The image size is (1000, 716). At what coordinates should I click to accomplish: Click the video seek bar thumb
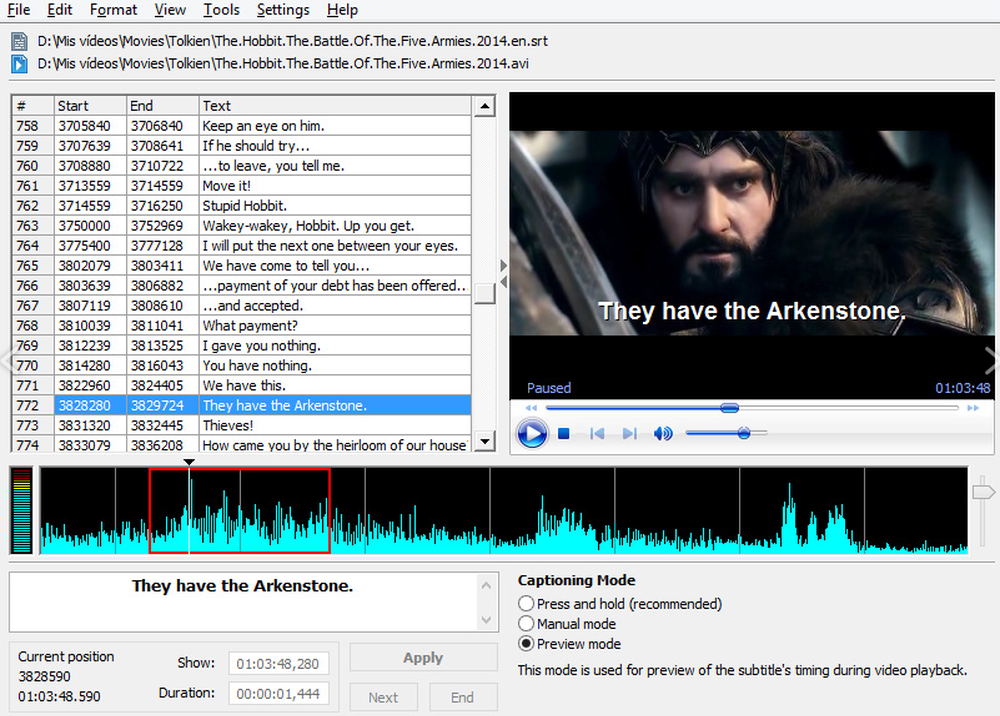[730, 408]
